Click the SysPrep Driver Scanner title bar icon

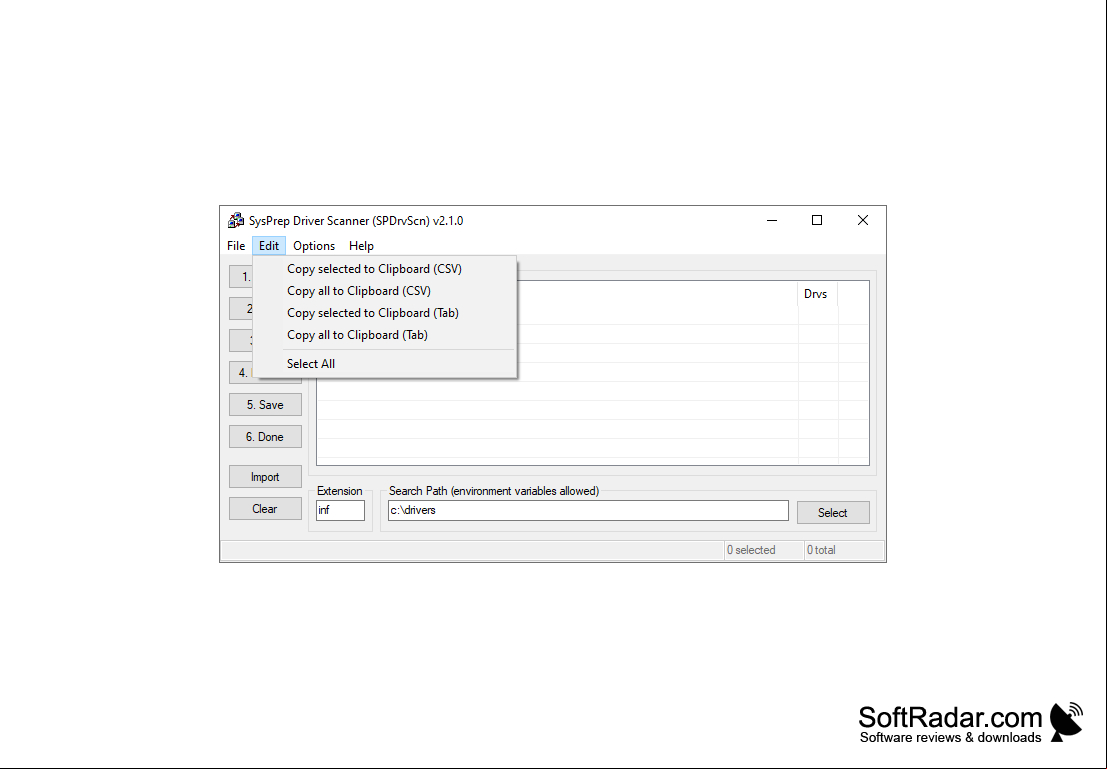[236, 220]
